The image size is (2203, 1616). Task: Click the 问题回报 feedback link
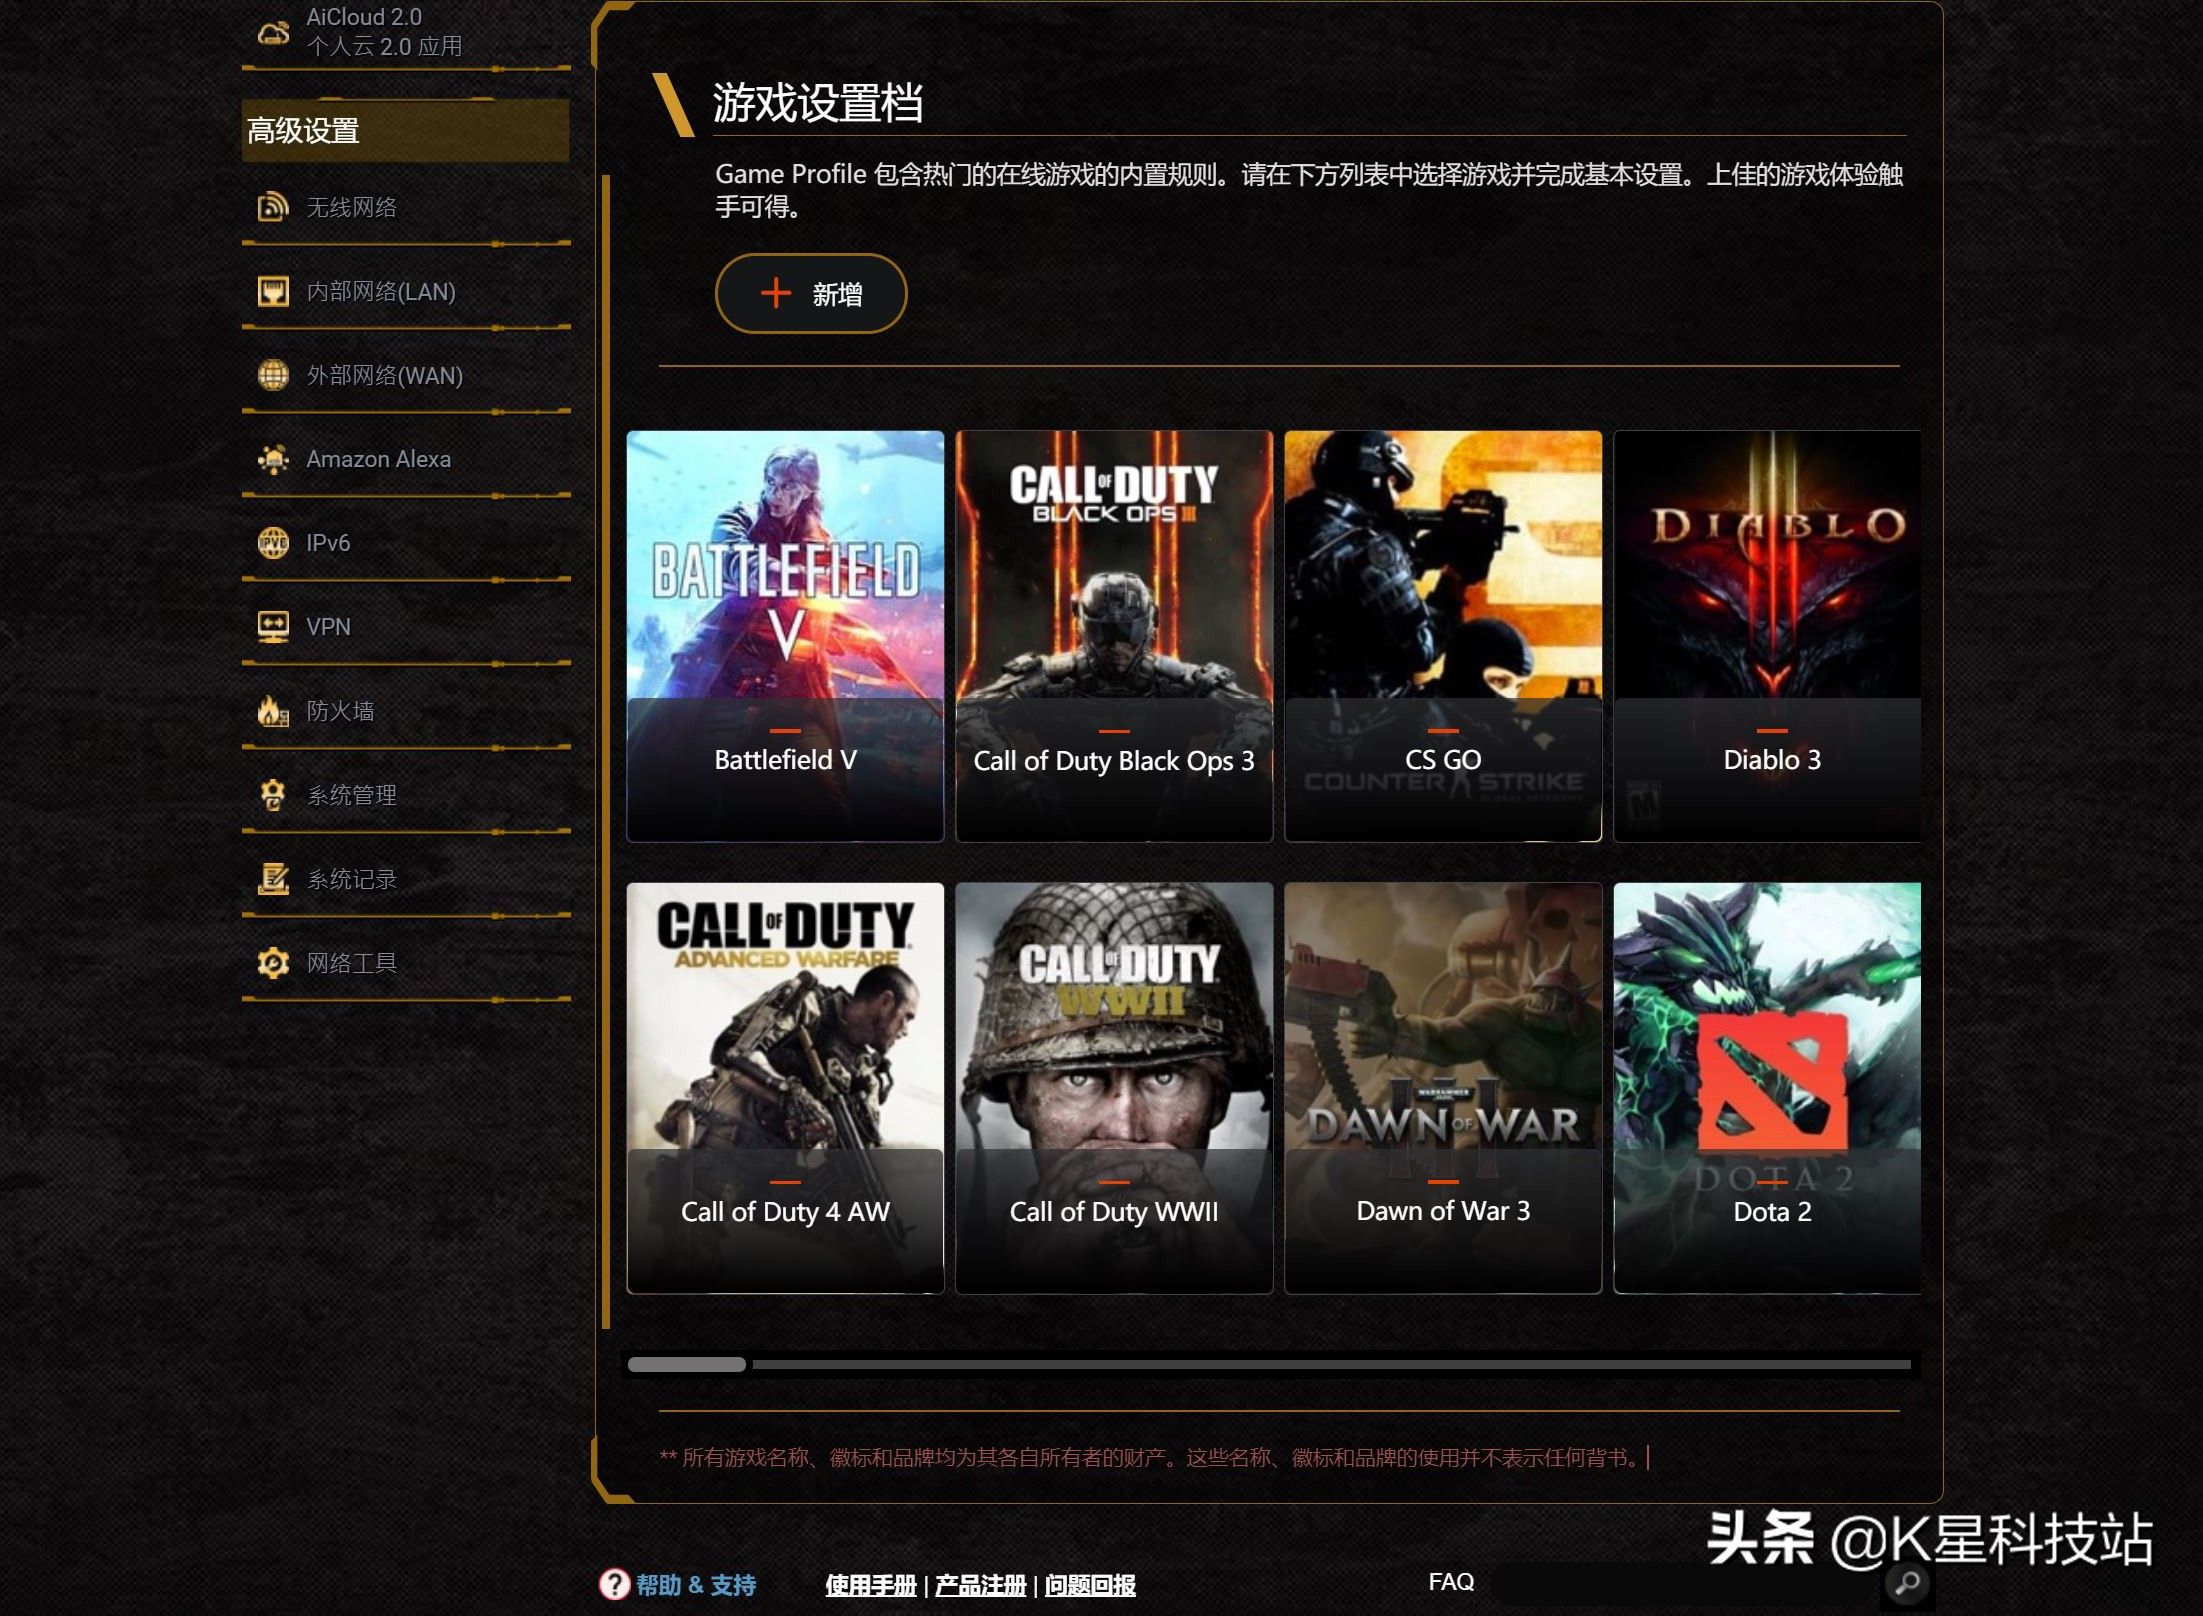click(1090, 1585)
